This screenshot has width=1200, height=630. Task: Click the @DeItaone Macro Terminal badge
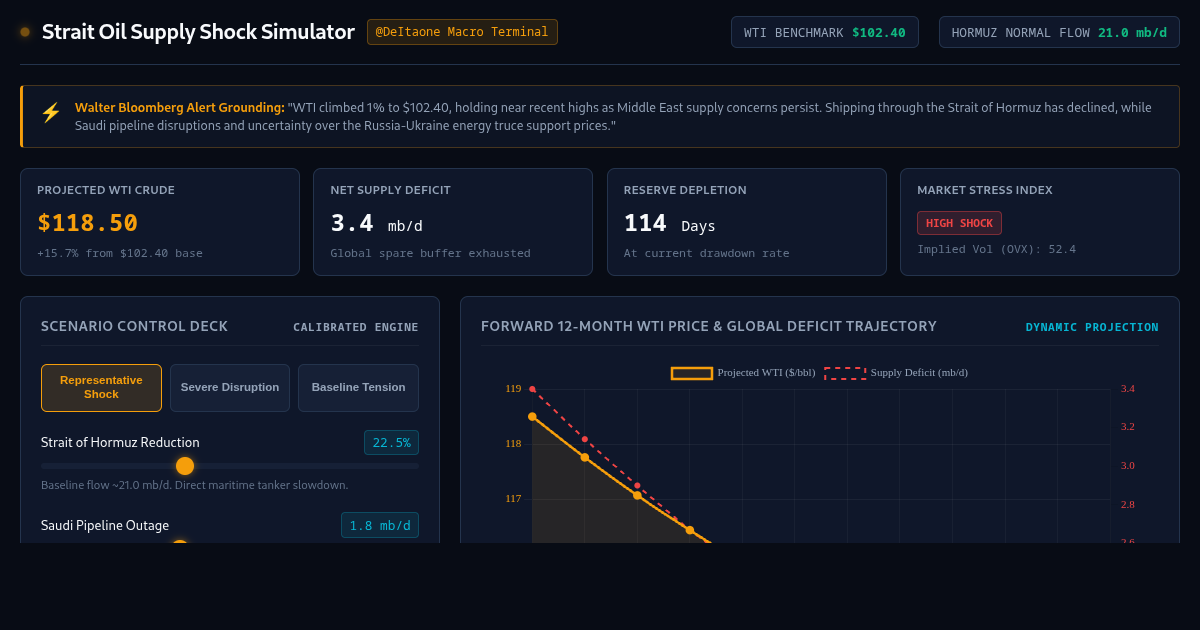tap(462, 32)
